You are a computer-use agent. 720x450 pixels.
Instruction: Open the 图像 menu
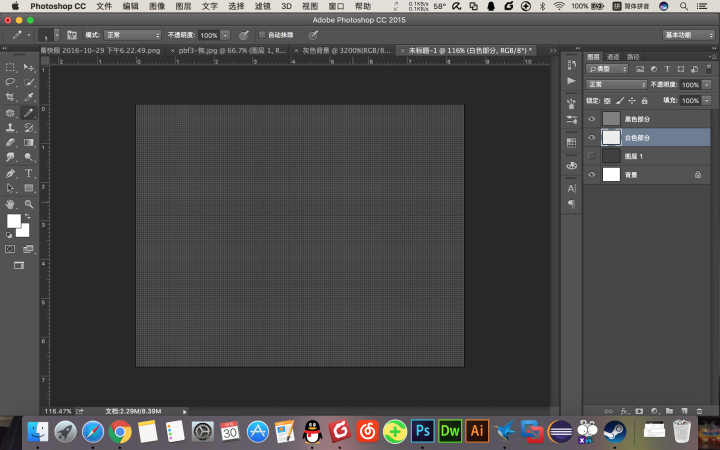[157, 6]
